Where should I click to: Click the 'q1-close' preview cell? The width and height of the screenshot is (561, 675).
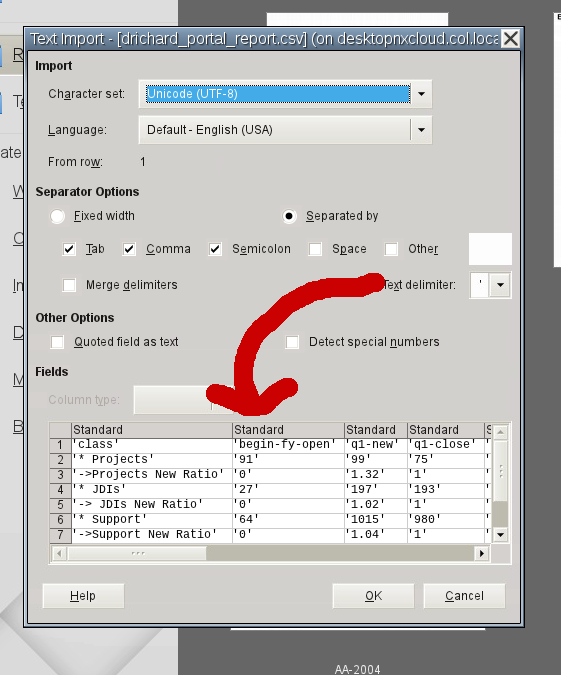pos(446,444)
